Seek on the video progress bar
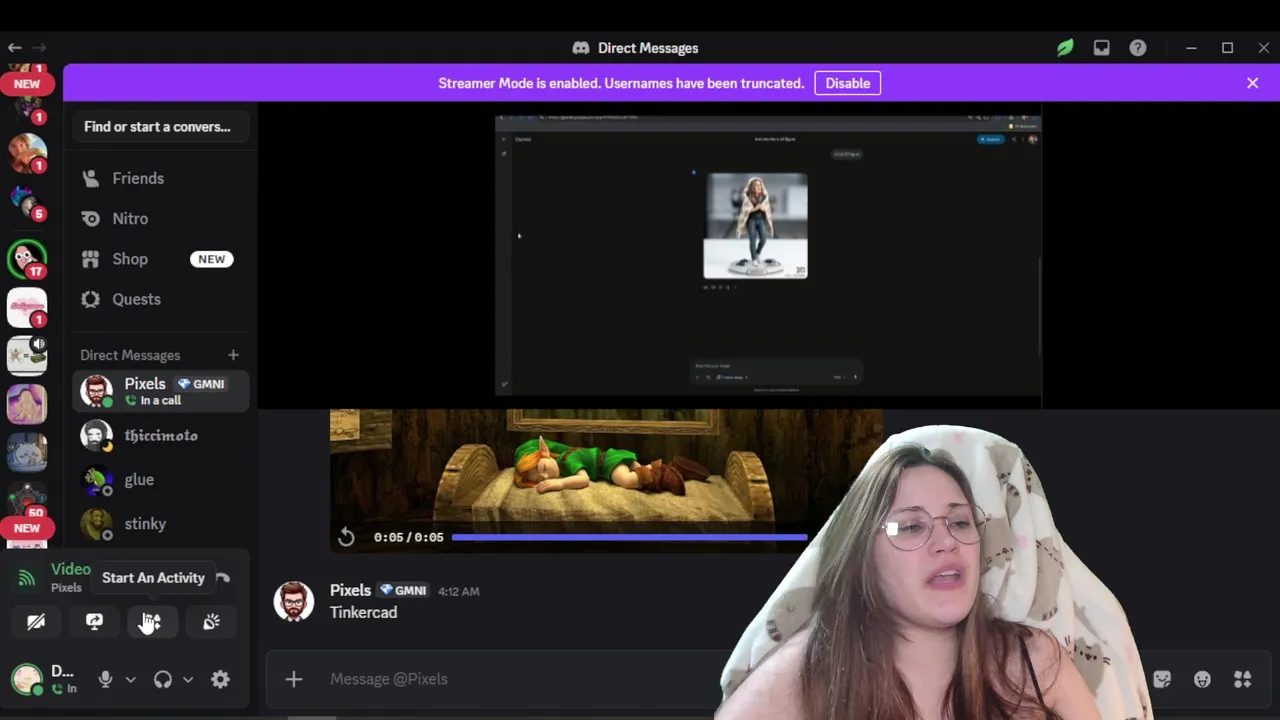This screenshot has width=1280, height=720. click(x=629, y=537)
